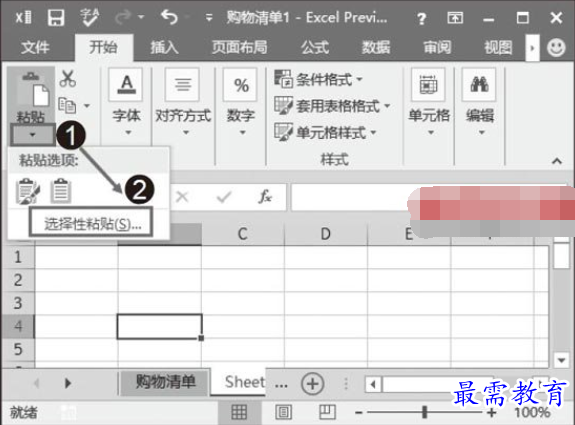The image size is (575, 425).
Task: Click the vertical scrollbar down arrow
Action: [561, 360]
